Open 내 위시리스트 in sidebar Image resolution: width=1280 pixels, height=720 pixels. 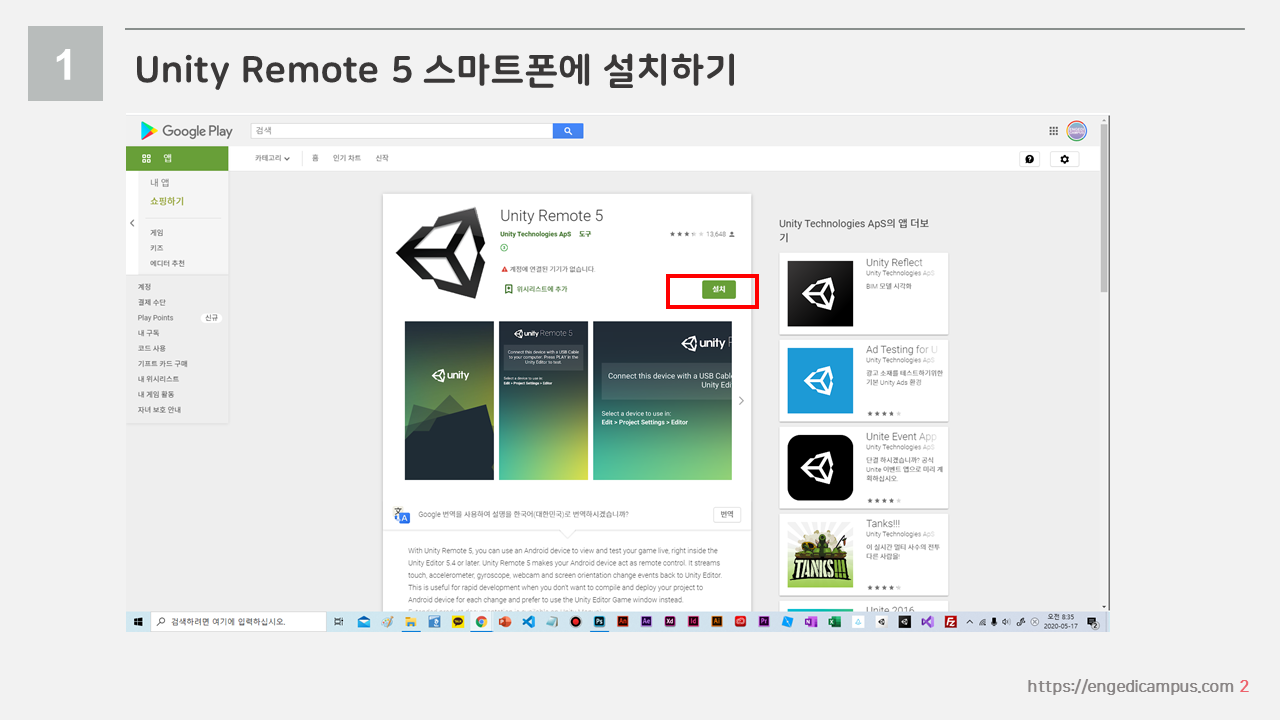pos(158,379)
